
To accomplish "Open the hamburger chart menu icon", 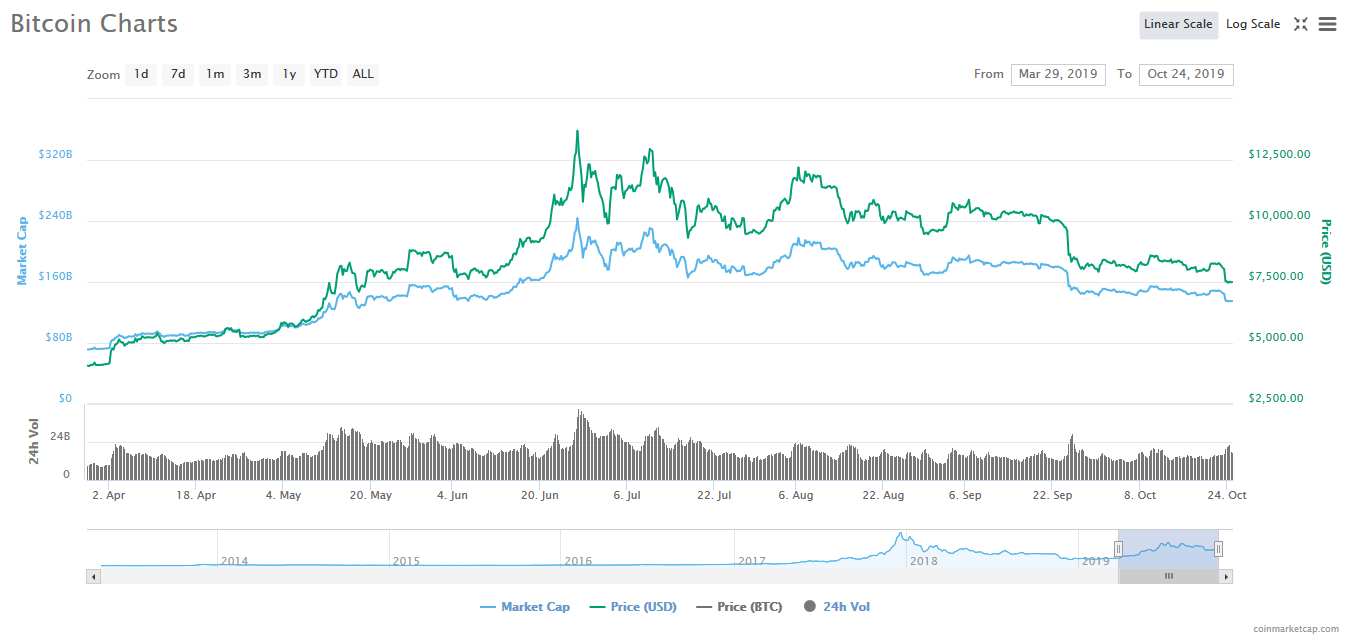I will point(1327,24).
